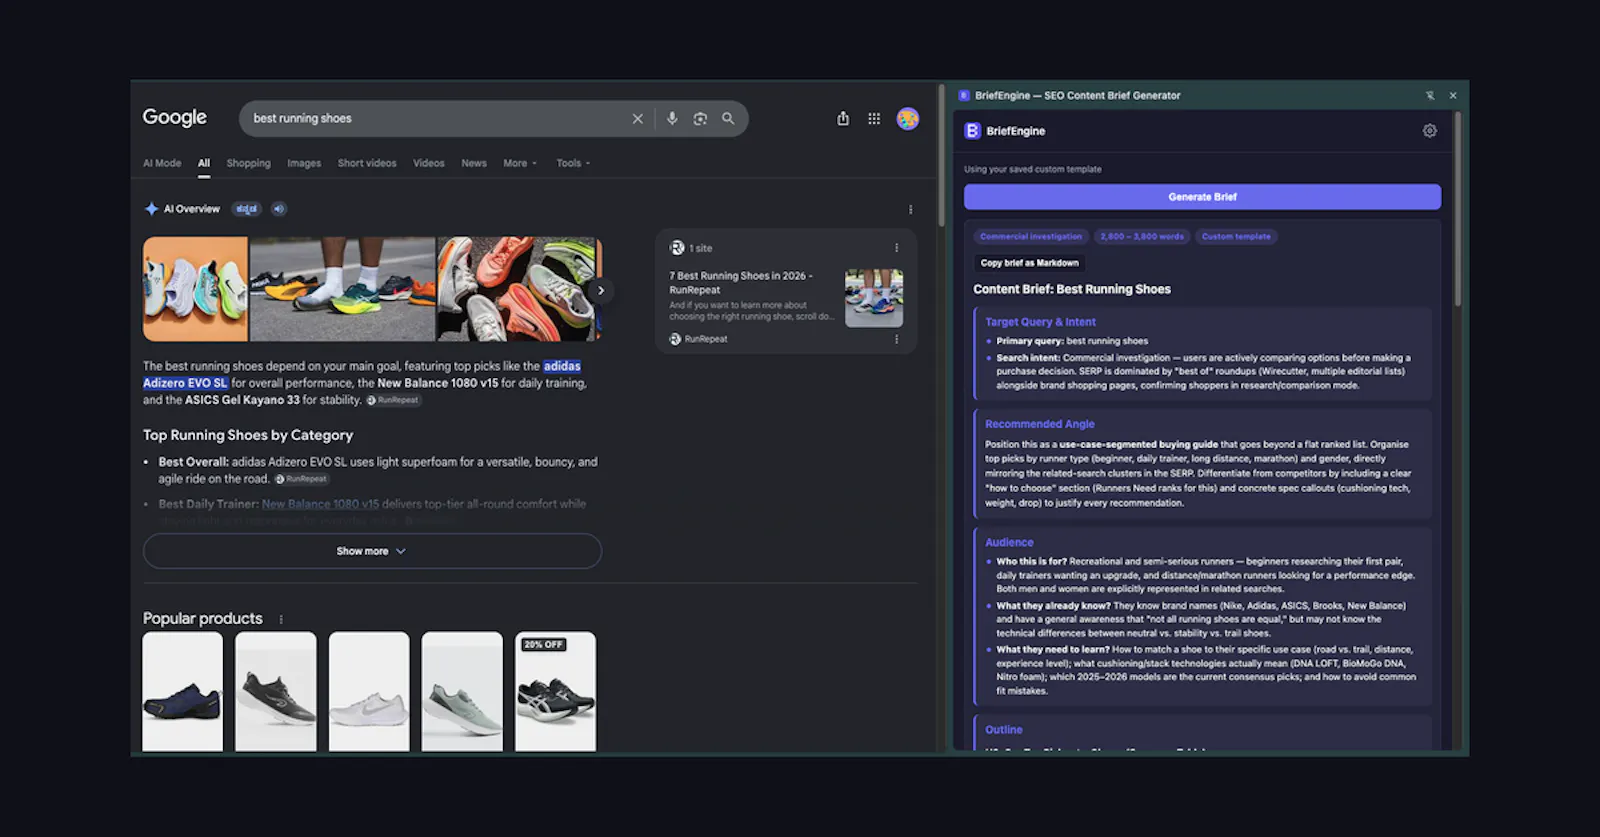Click the Google logo
This screenshot has height=837, width=1600.
(x=175, y=117)
